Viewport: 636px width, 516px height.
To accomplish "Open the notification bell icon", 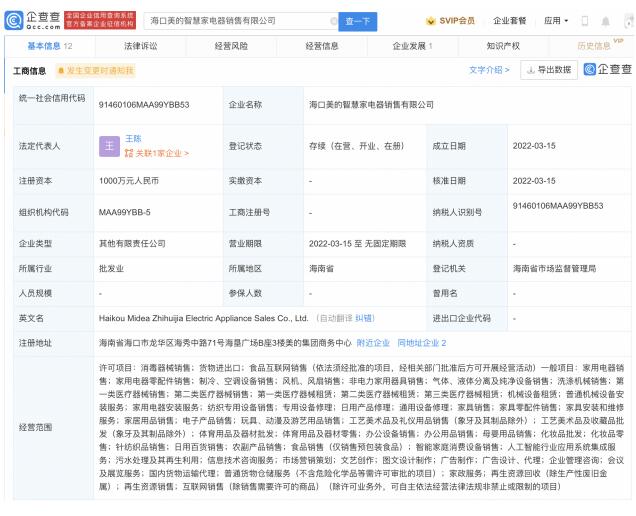I will point(605,21).
